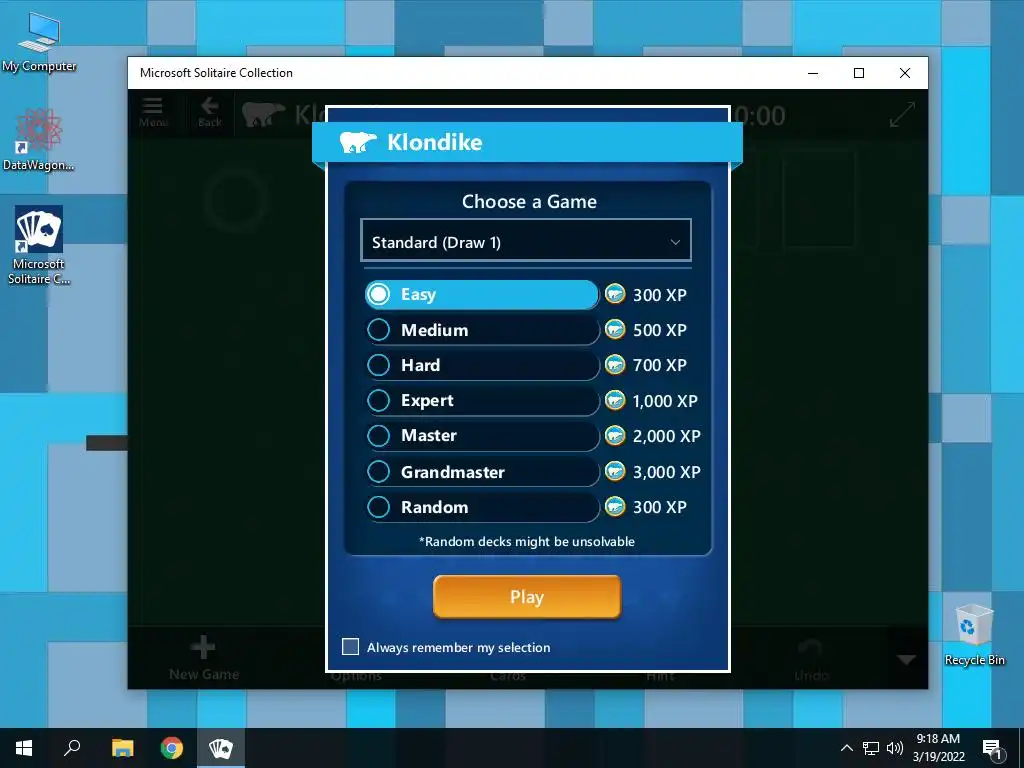This screenshot has width=1024, height=768.
Task: Open the hamburger Menu icon in Solitaire
Action: (x=153, y=112)
